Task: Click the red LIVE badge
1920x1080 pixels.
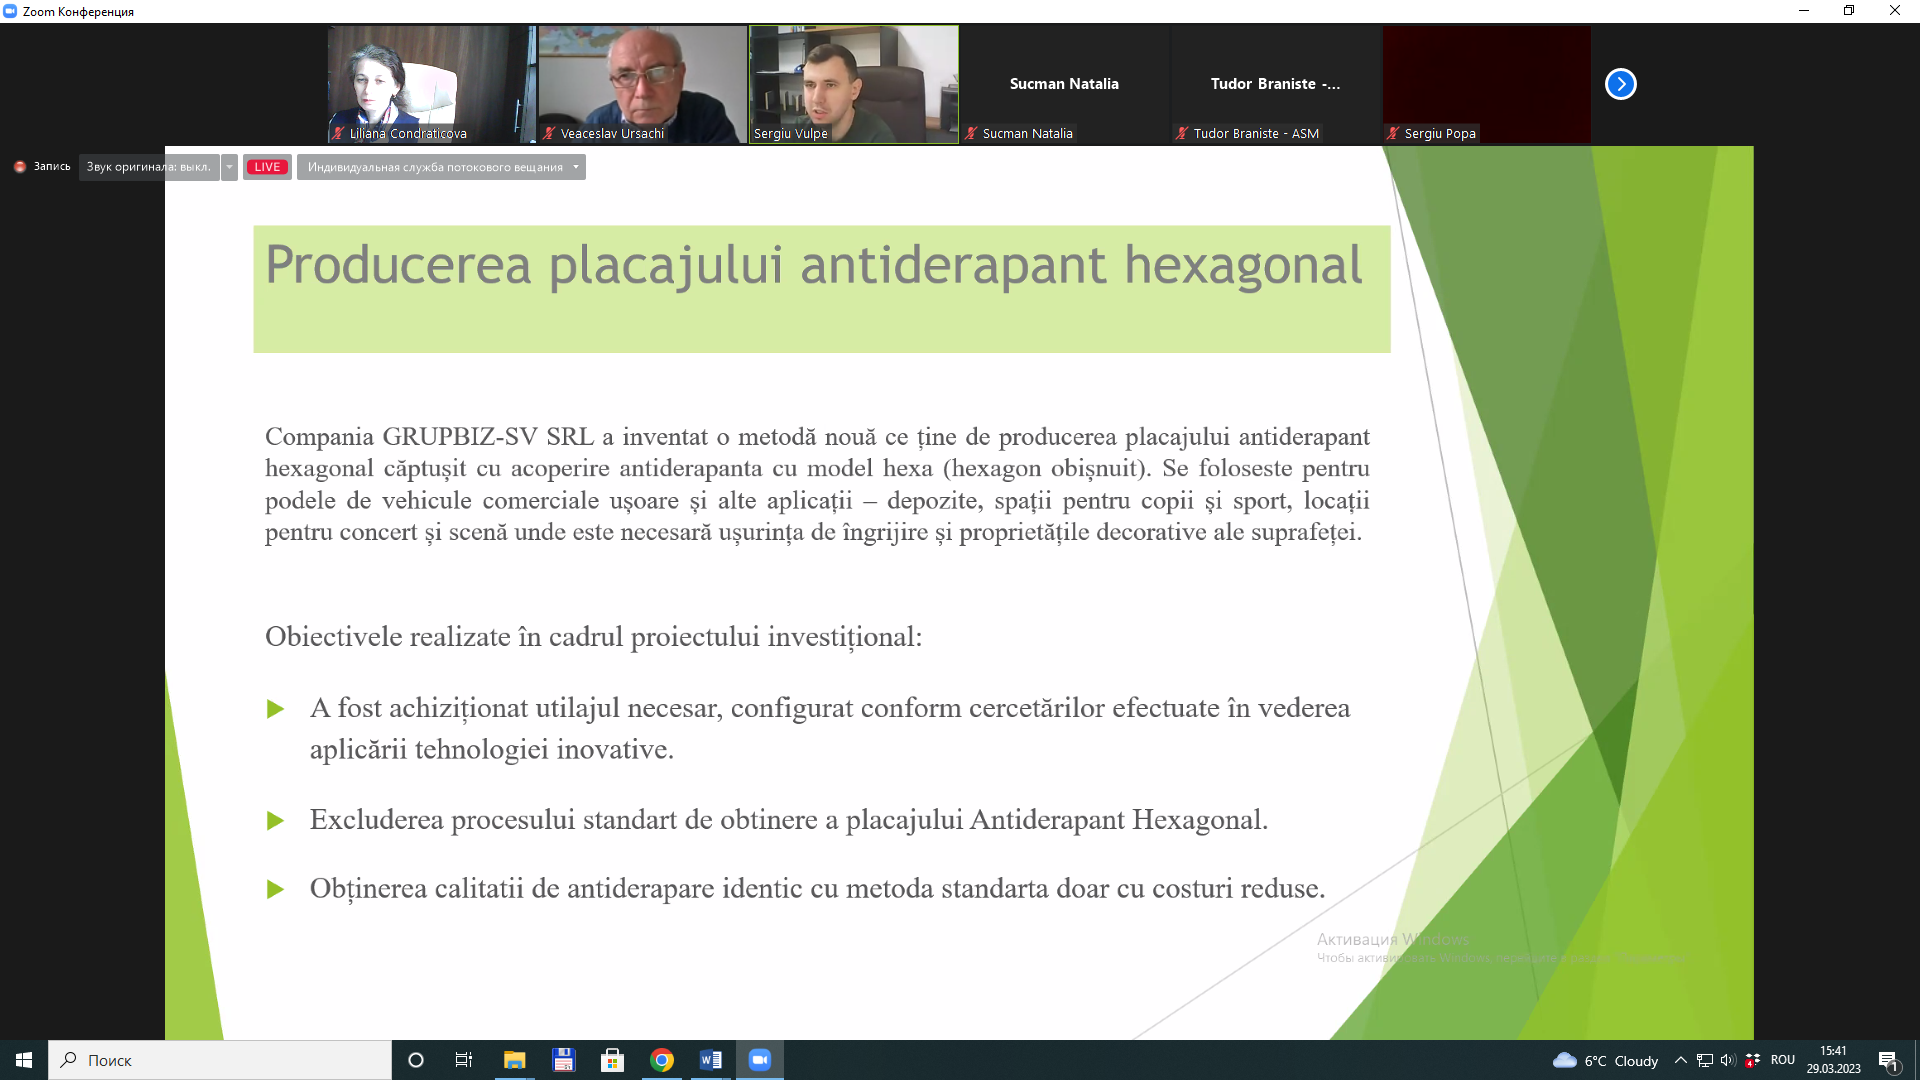Action: 267,167
